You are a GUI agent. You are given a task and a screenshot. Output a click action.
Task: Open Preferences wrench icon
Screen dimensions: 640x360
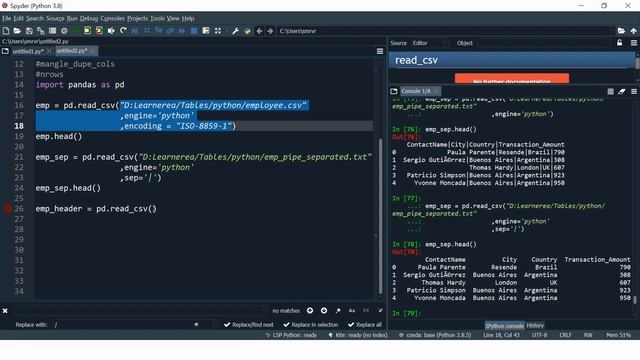click(236, 31)
